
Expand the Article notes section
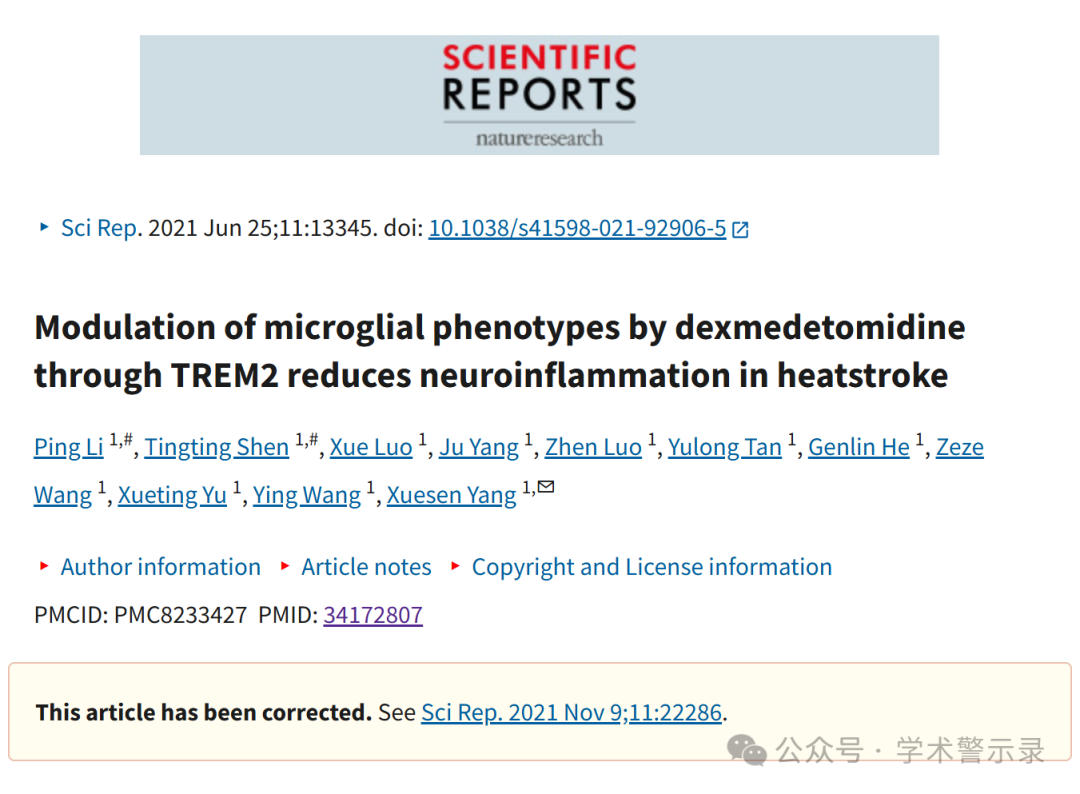(x=366, y=567)
